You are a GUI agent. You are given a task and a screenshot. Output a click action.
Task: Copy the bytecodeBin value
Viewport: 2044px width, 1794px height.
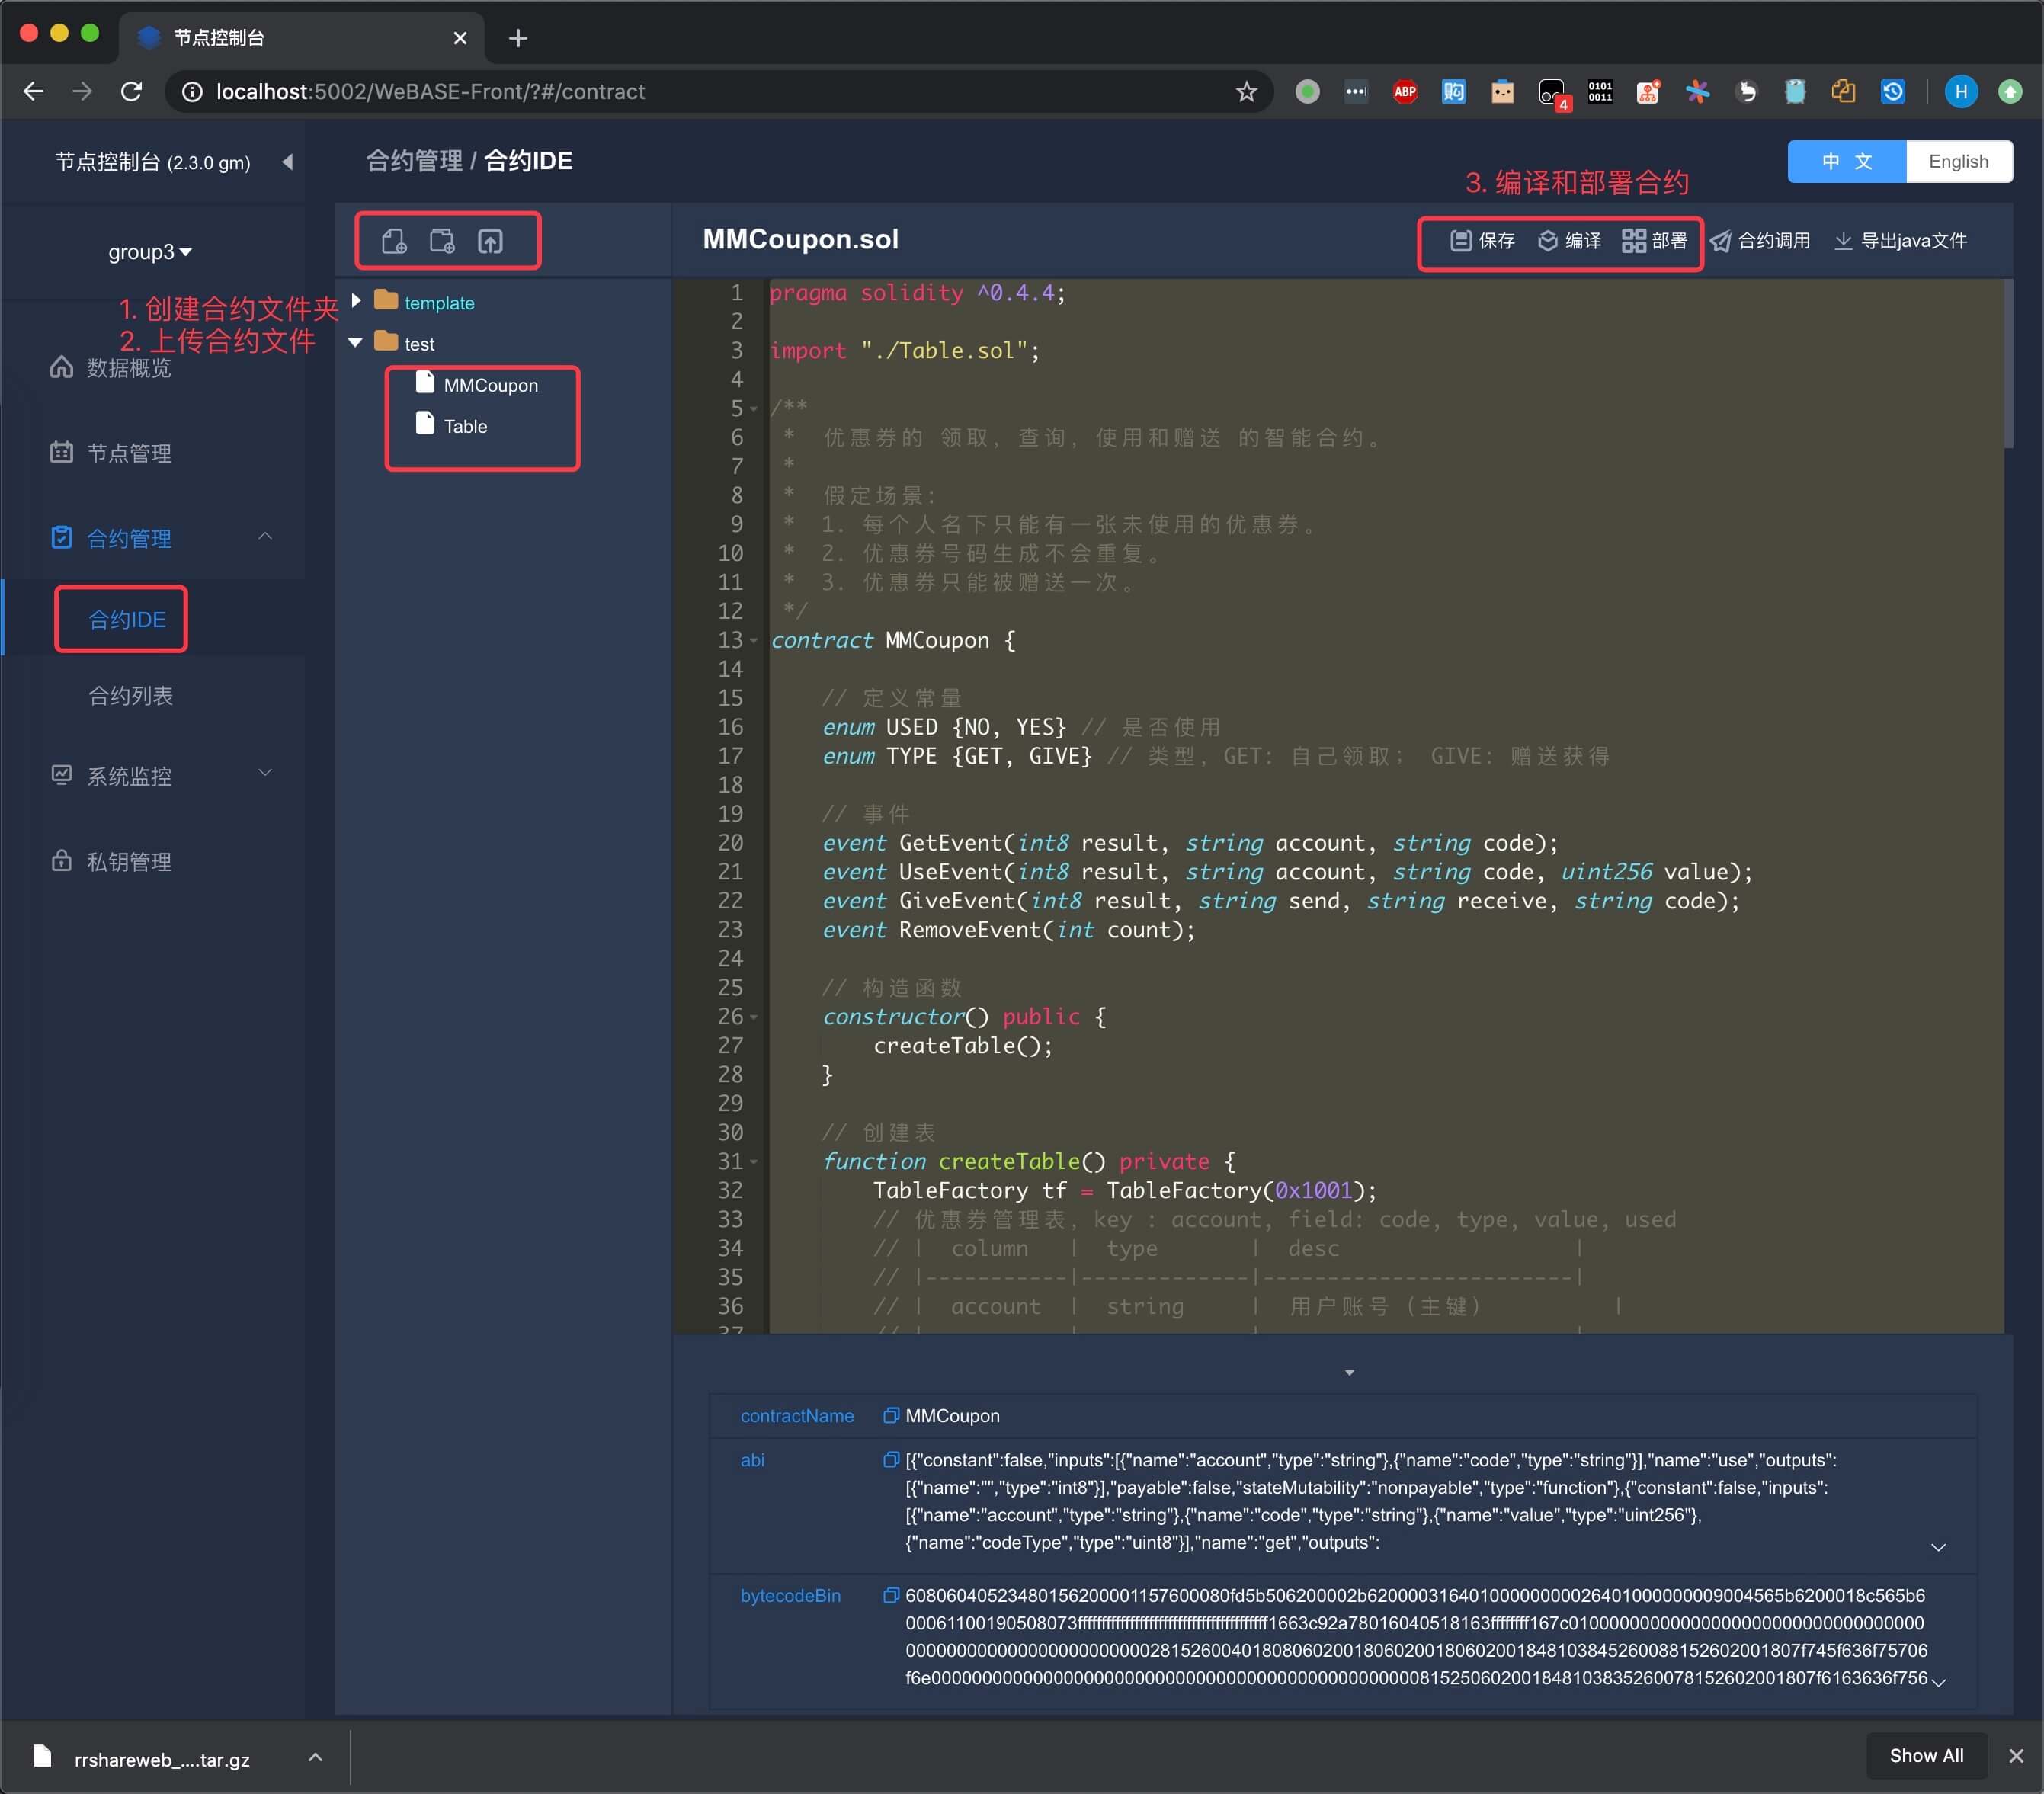[890, 1595]
